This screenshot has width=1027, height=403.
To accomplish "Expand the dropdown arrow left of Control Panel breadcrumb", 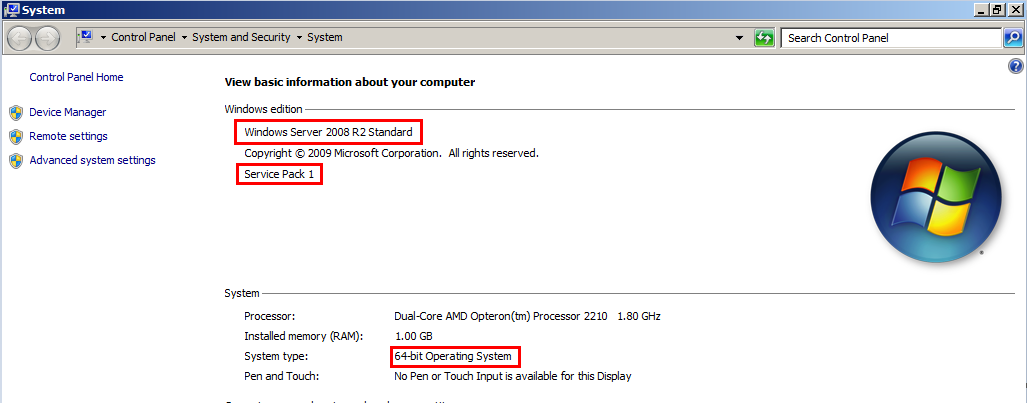I will (x=103, y=38).
